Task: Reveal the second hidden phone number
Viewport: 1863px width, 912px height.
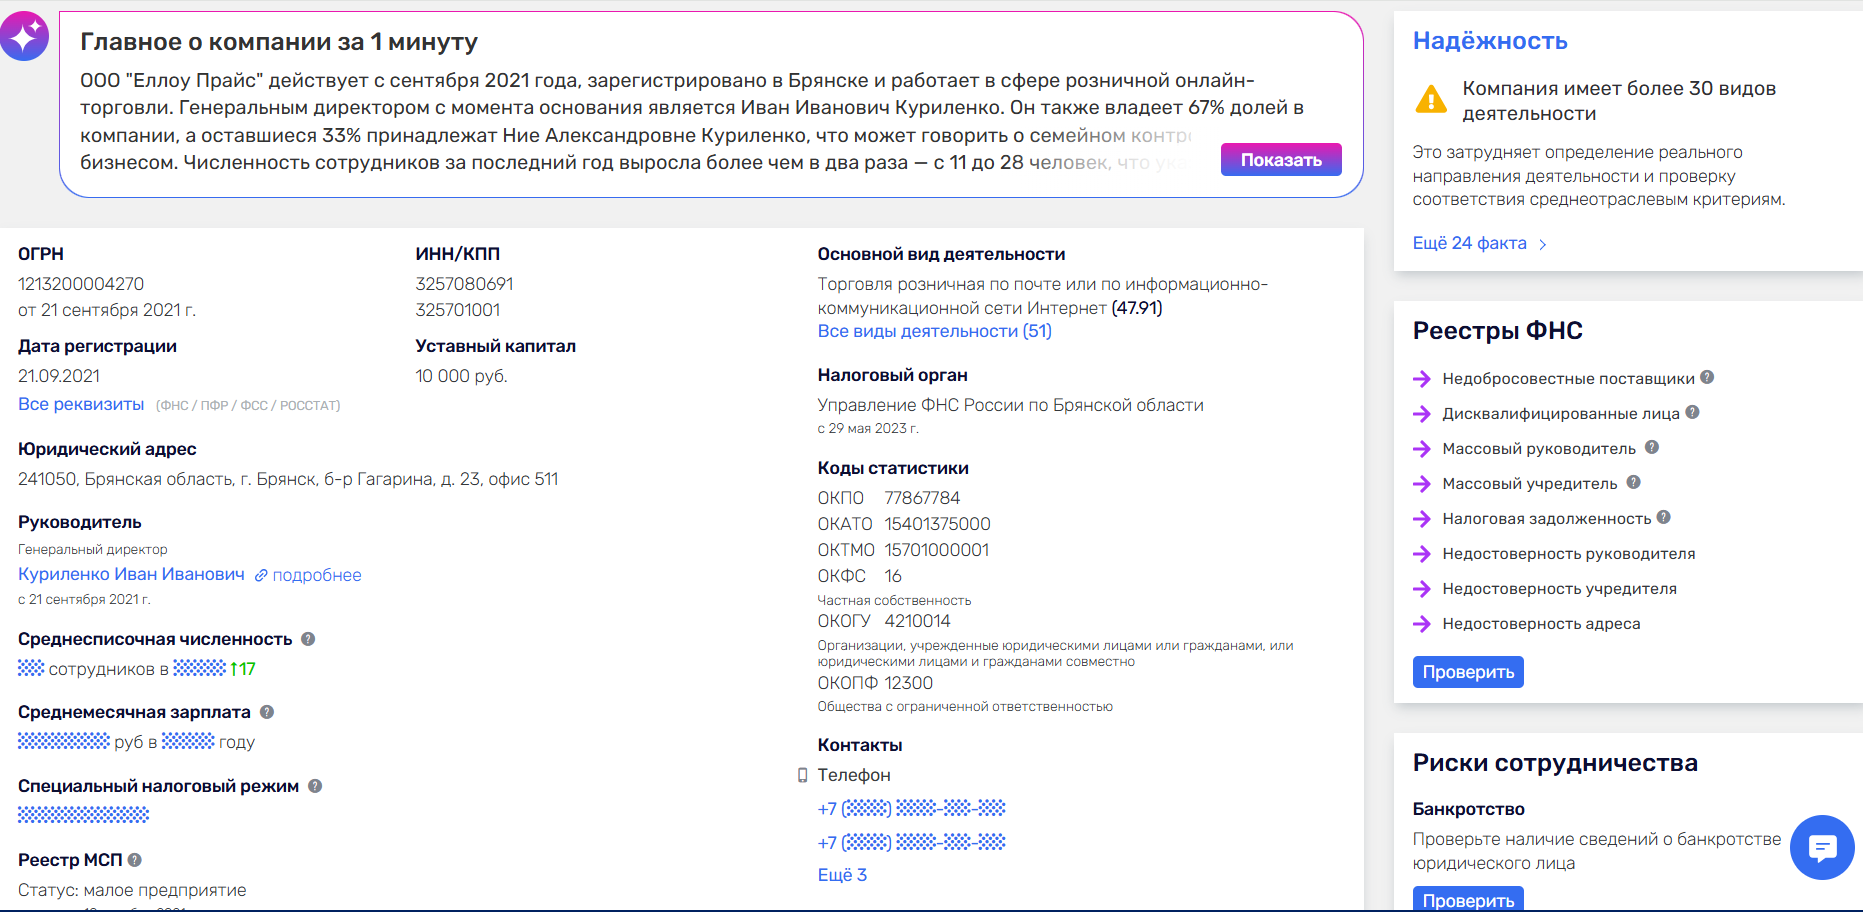Action: (911, 842)
